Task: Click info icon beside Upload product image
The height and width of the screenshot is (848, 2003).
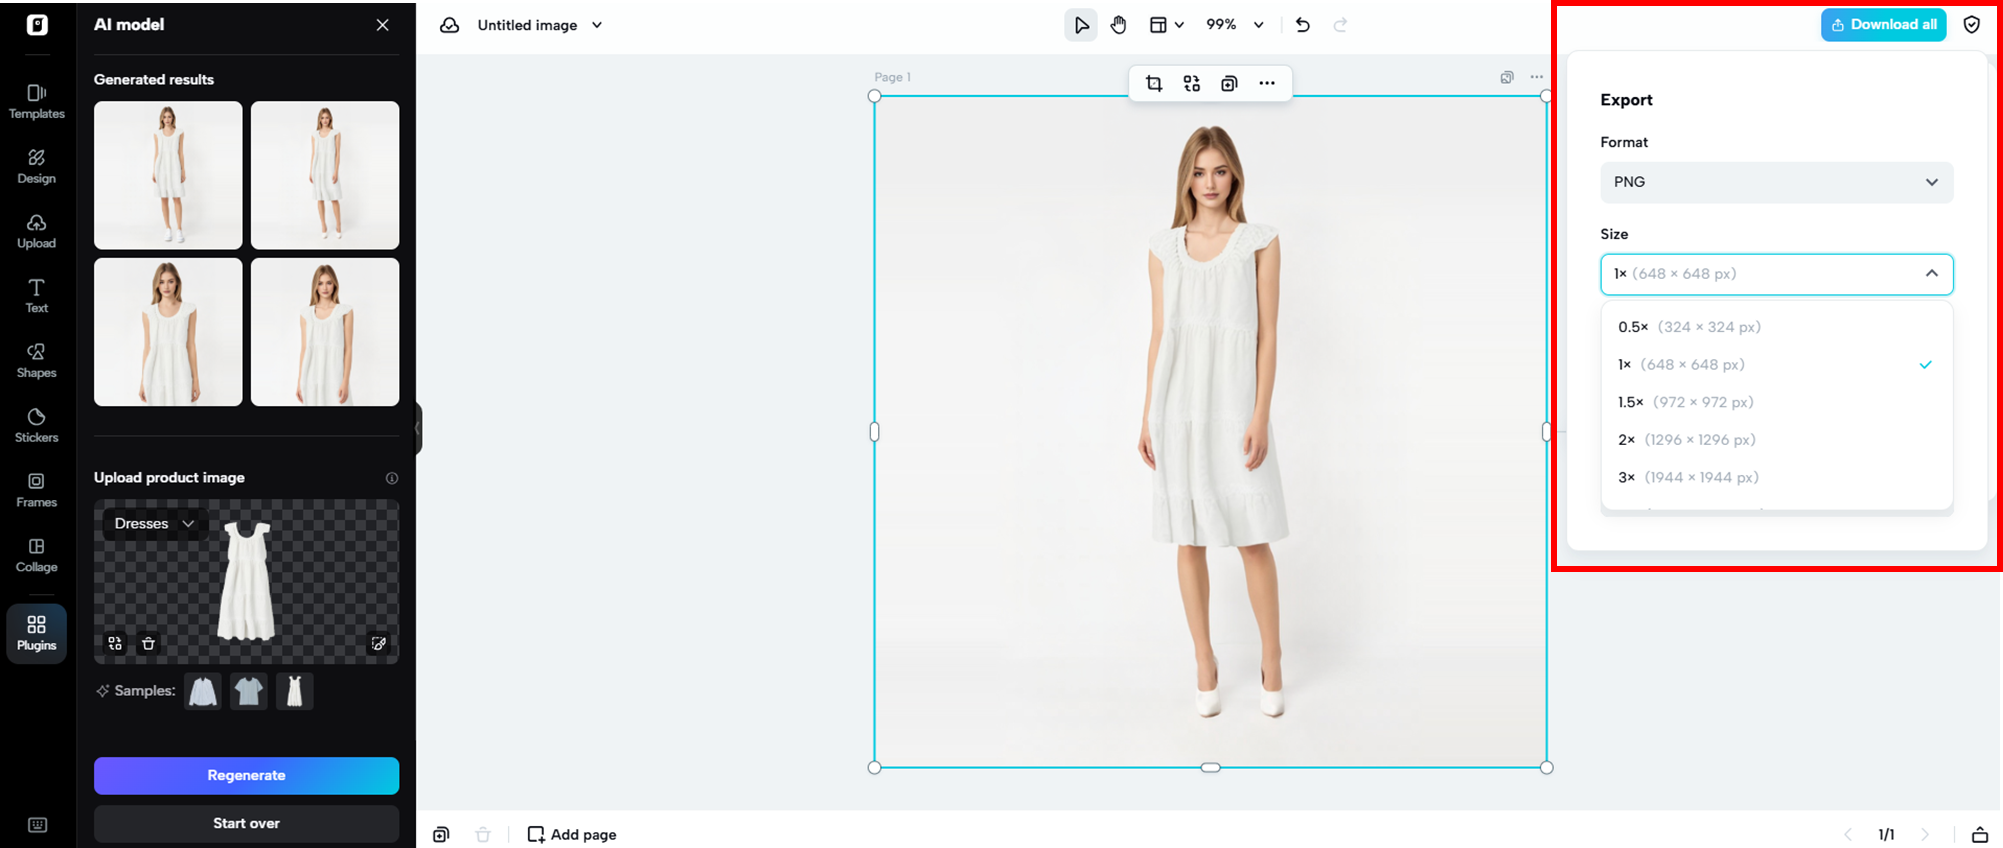Action: [x=392, y=478]
